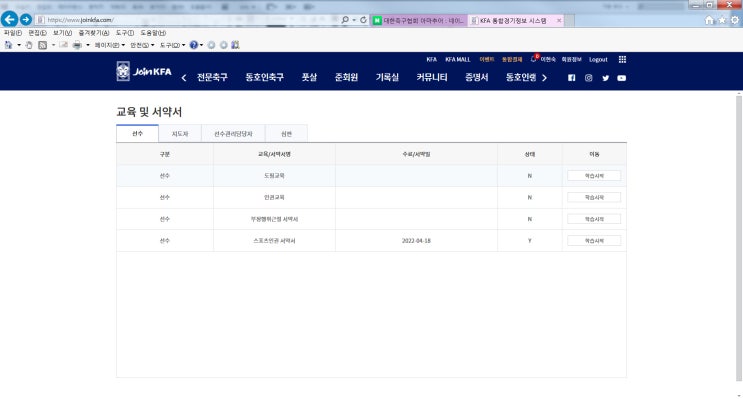The image size is (743, 399).
Task: Expand the RSS feeds dropdown arrow
Action: coord(53,45)
